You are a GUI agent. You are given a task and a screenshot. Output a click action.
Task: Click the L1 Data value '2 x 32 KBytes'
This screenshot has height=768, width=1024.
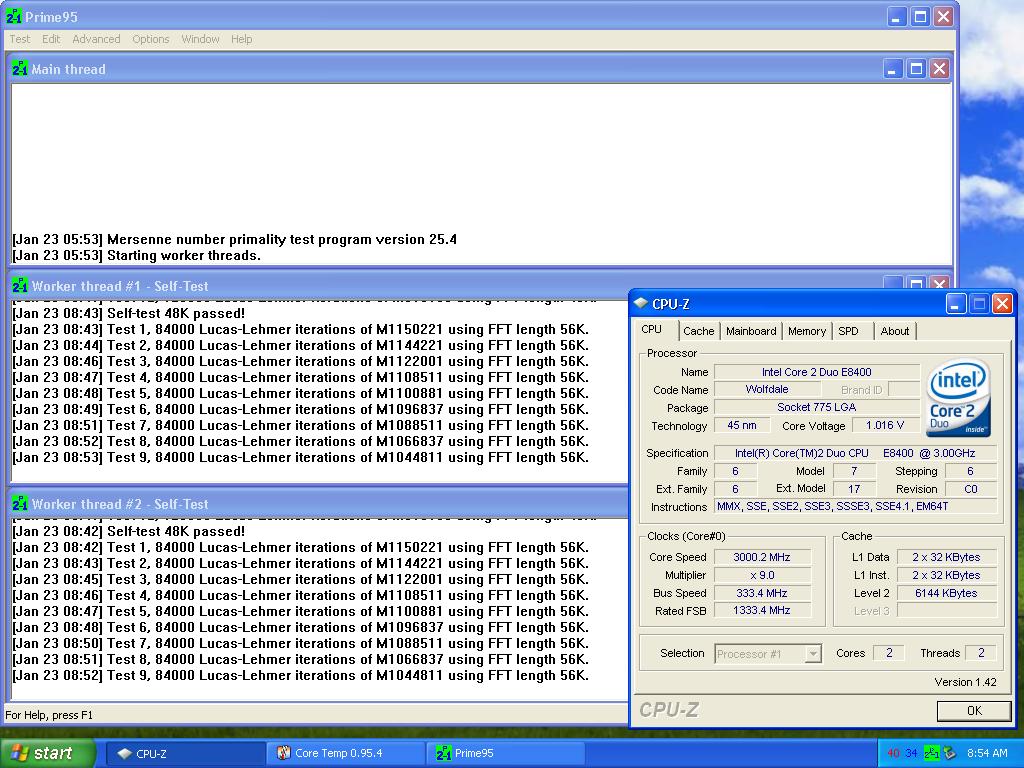946,557
